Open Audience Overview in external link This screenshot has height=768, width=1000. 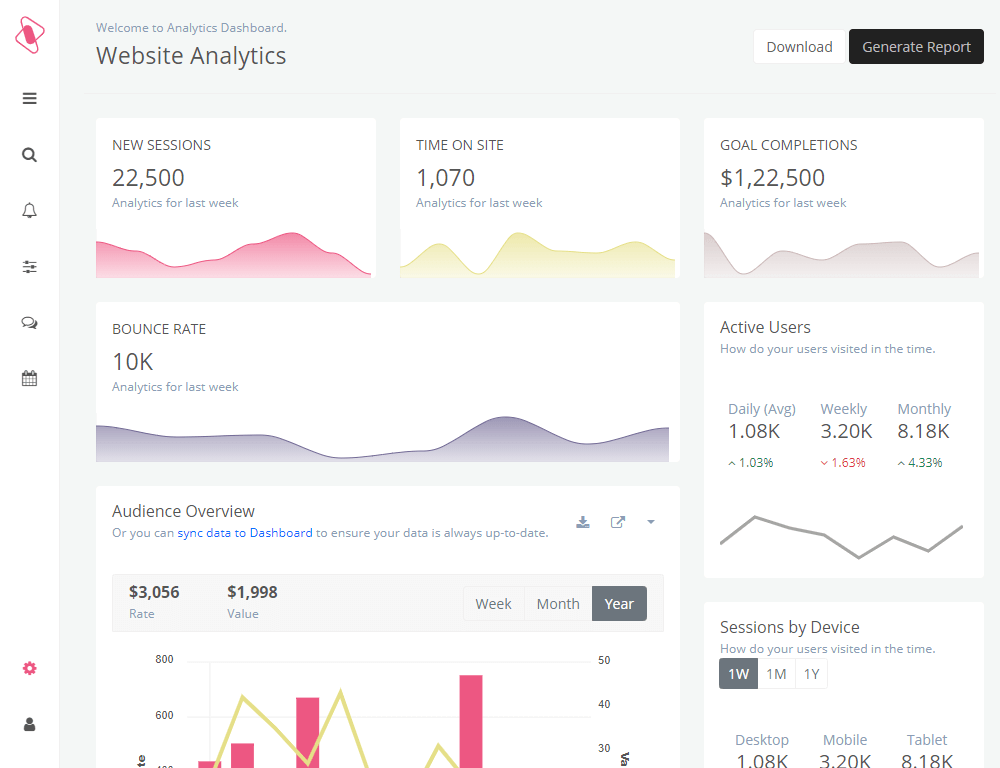pos(618,522)
